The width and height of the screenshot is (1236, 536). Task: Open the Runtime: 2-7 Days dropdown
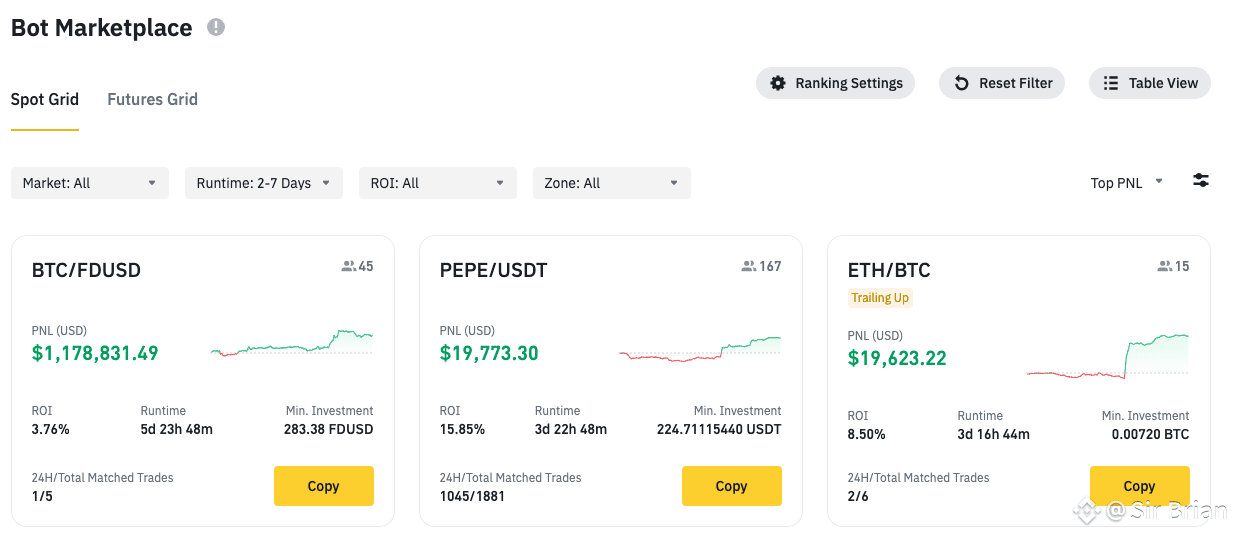tap(263, 183)
